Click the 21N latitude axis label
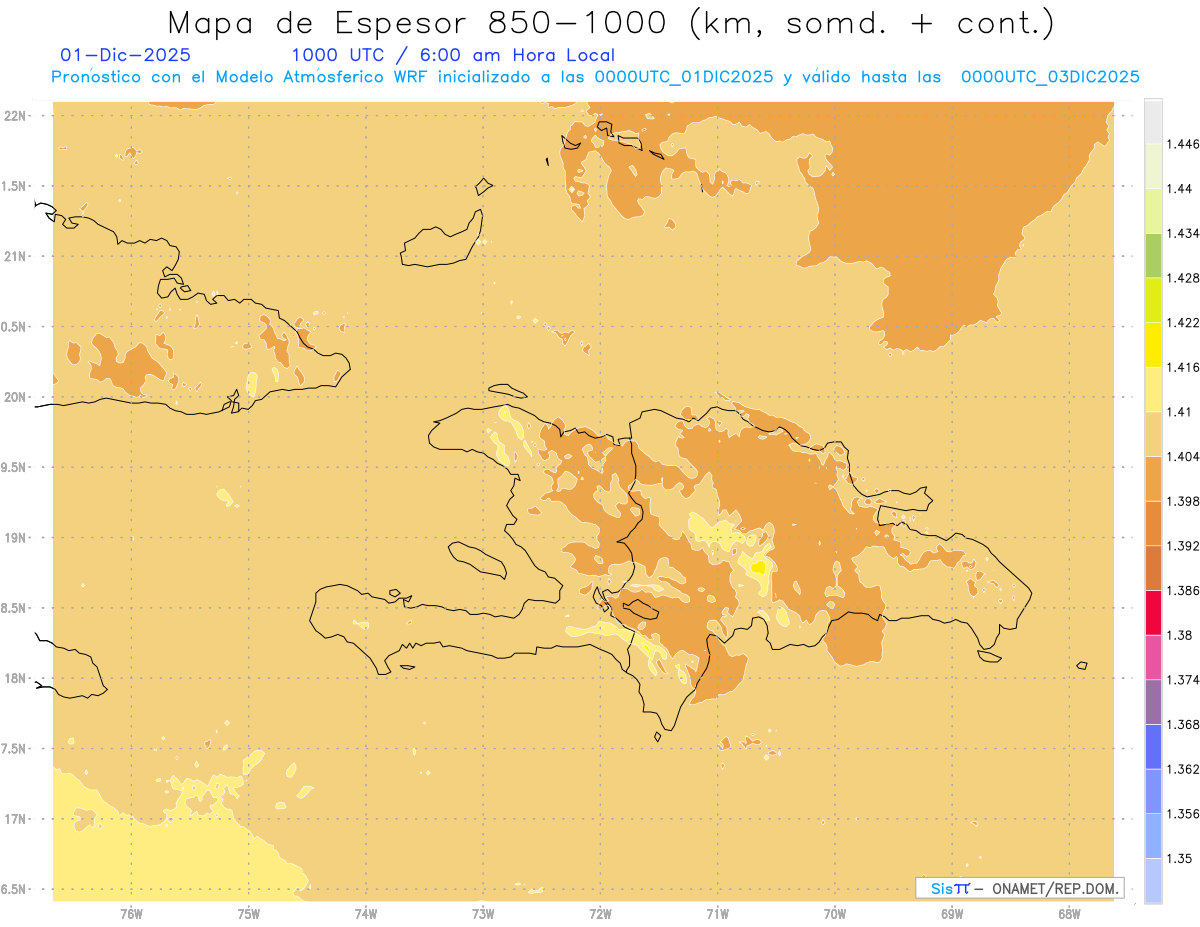 17,257
